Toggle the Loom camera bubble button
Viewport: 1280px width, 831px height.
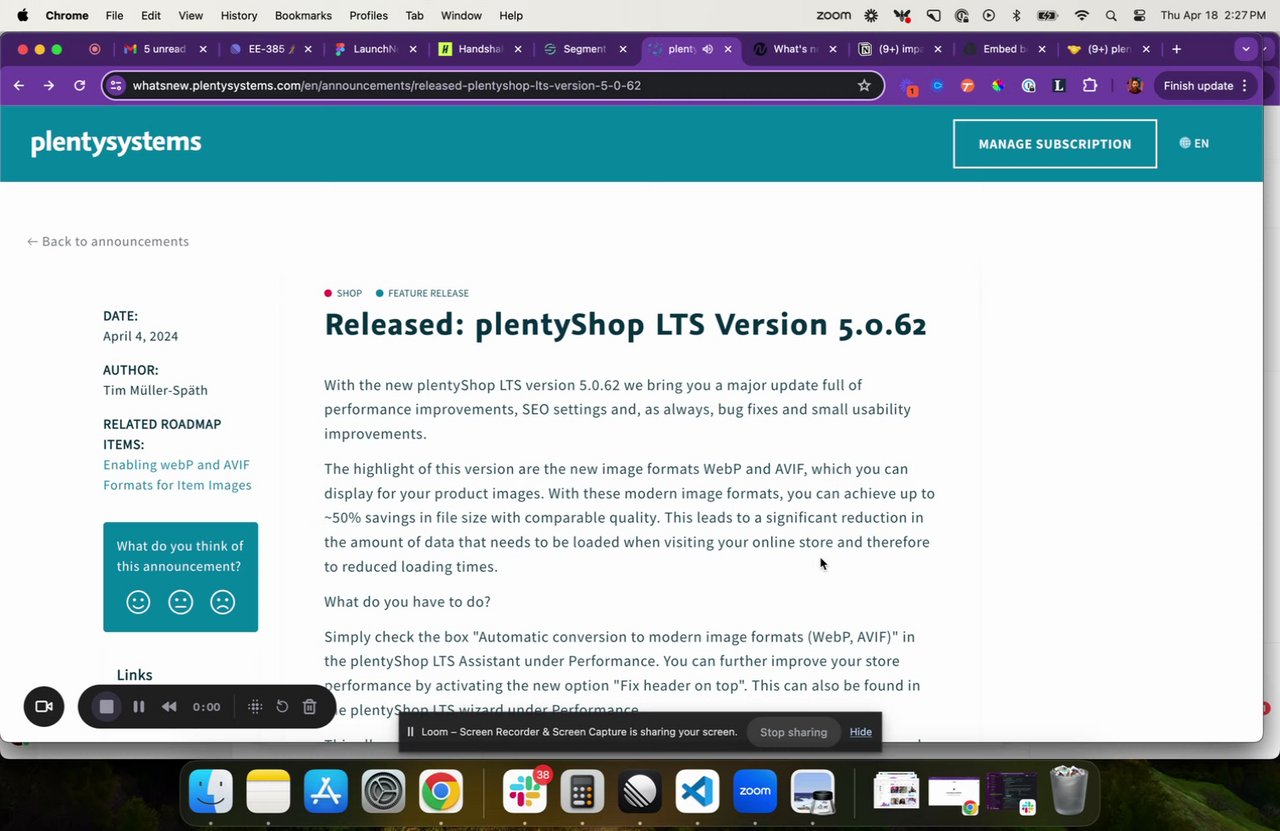44,707
